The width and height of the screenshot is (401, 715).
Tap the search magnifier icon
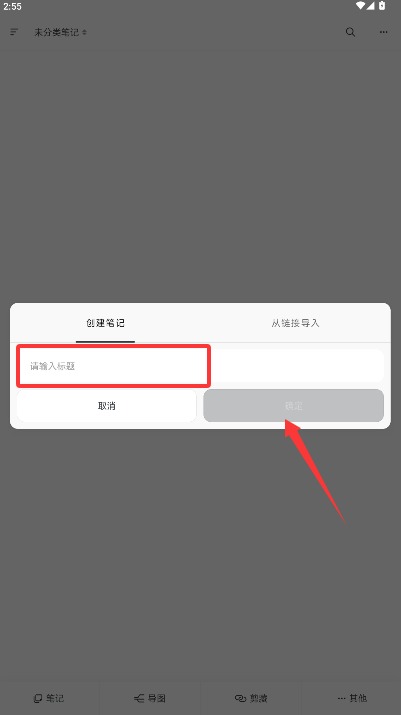click(350, 32)
